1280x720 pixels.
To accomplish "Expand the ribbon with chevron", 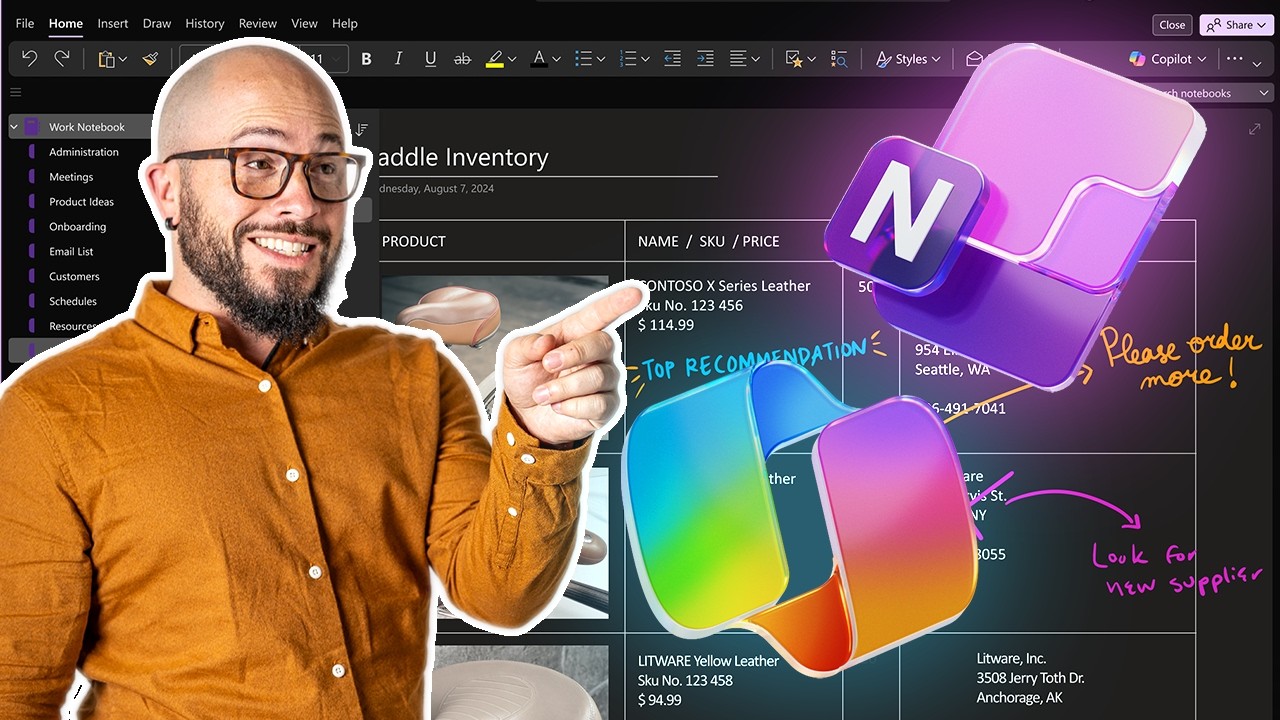I will [x=1258, y=64].
